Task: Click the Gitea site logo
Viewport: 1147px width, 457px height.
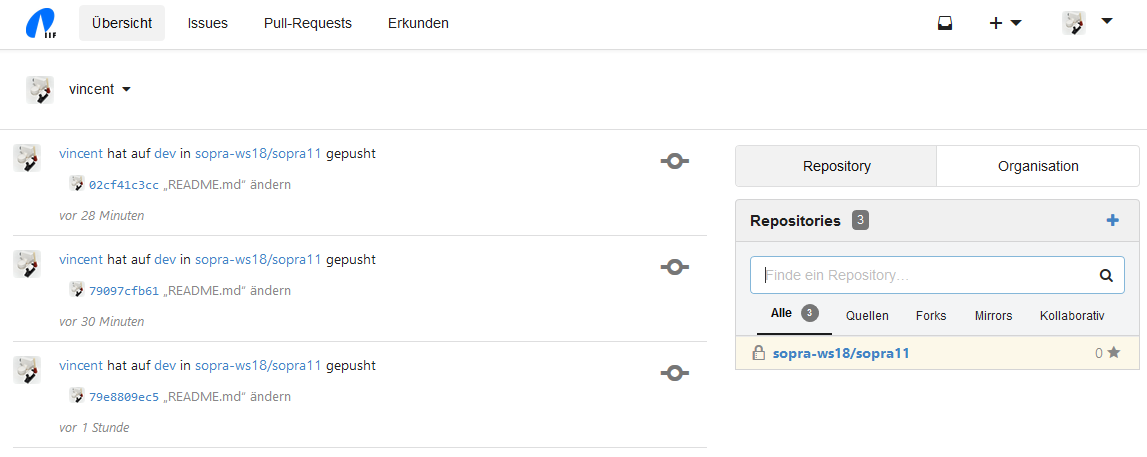Action: [41, 23]
